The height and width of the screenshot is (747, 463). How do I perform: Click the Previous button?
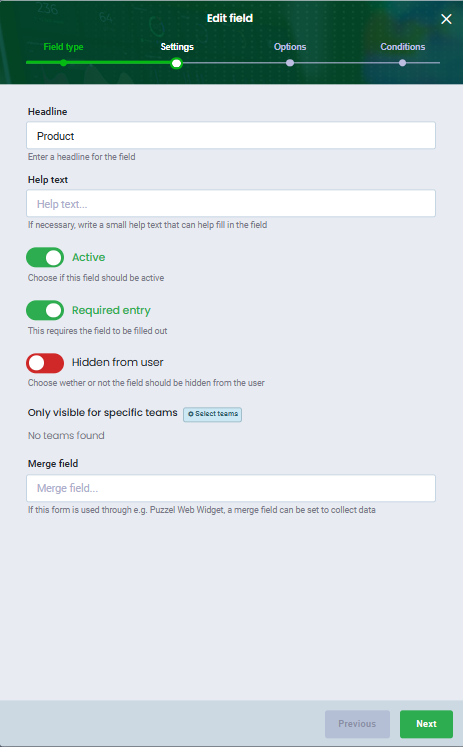tap(357, 724)
